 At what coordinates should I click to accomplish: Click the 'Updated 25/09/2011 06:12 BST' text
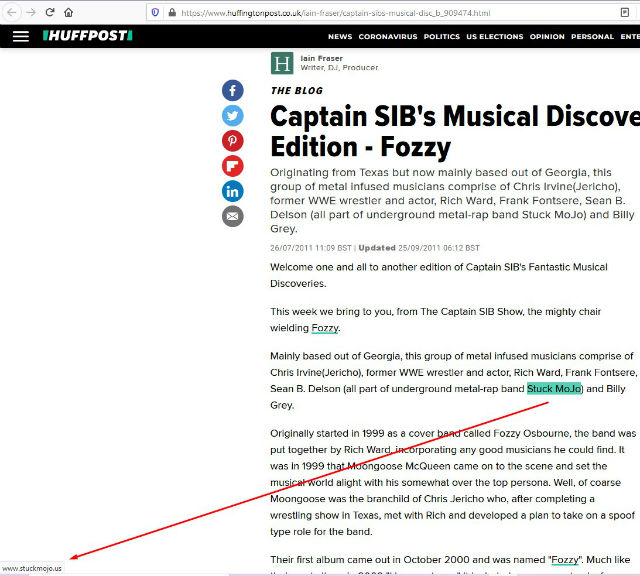419,248
